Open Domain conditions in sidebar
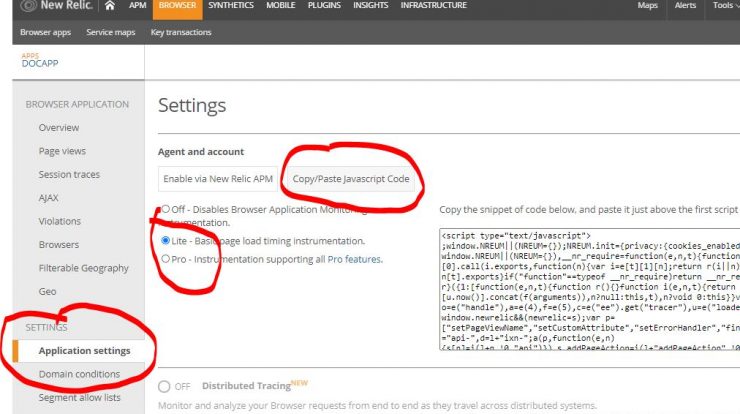This screenshot has height=414, width=740. [x=79, y=374]
